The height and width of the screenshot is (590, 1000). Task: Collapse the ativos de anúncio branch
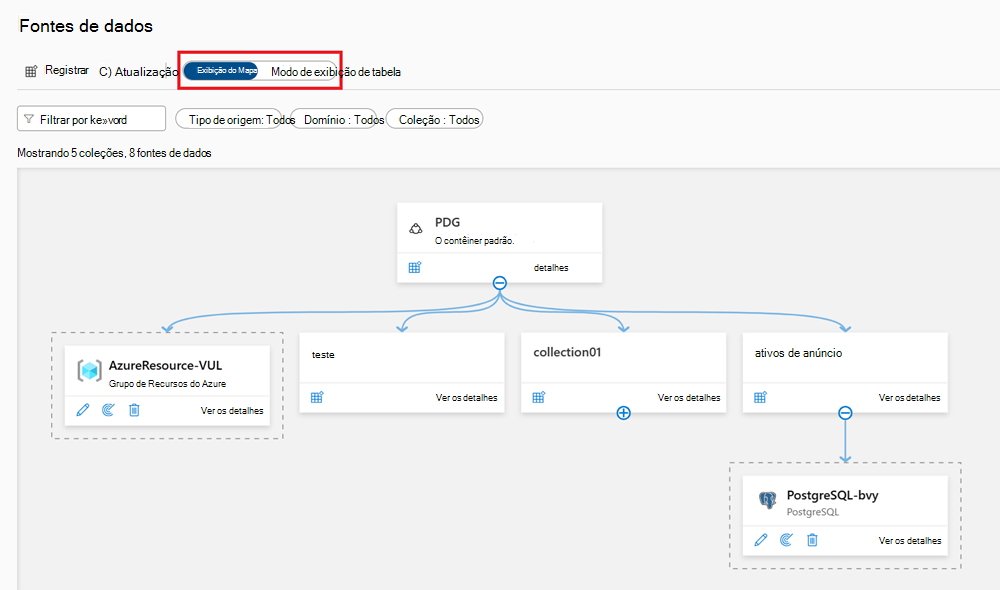(x=845, y=411)
